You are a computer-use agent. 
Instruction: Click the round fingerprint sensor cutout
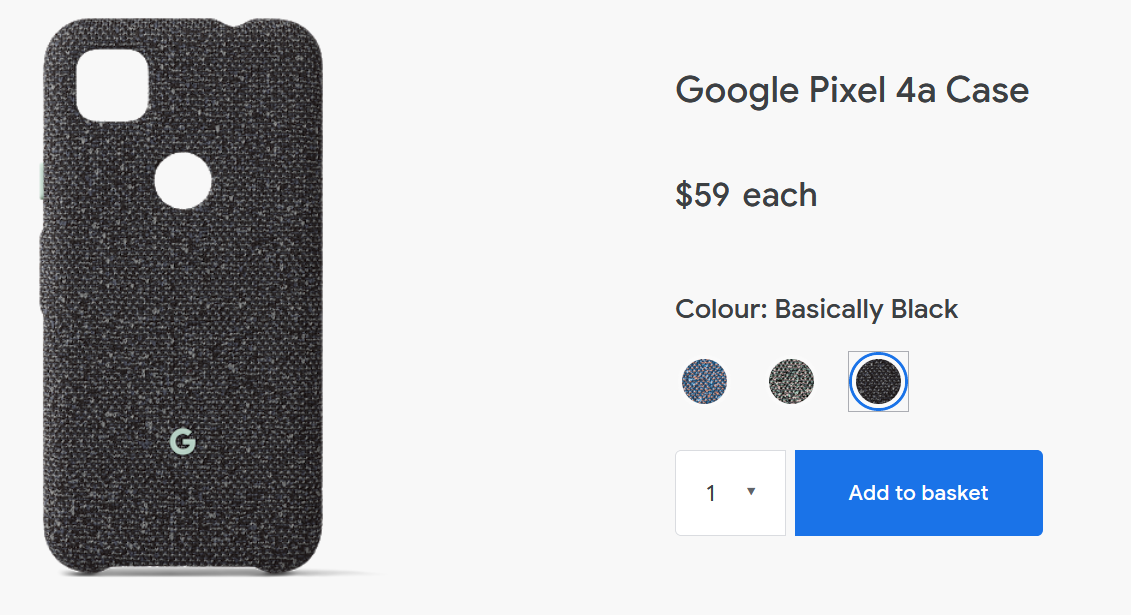coord(182,181)
